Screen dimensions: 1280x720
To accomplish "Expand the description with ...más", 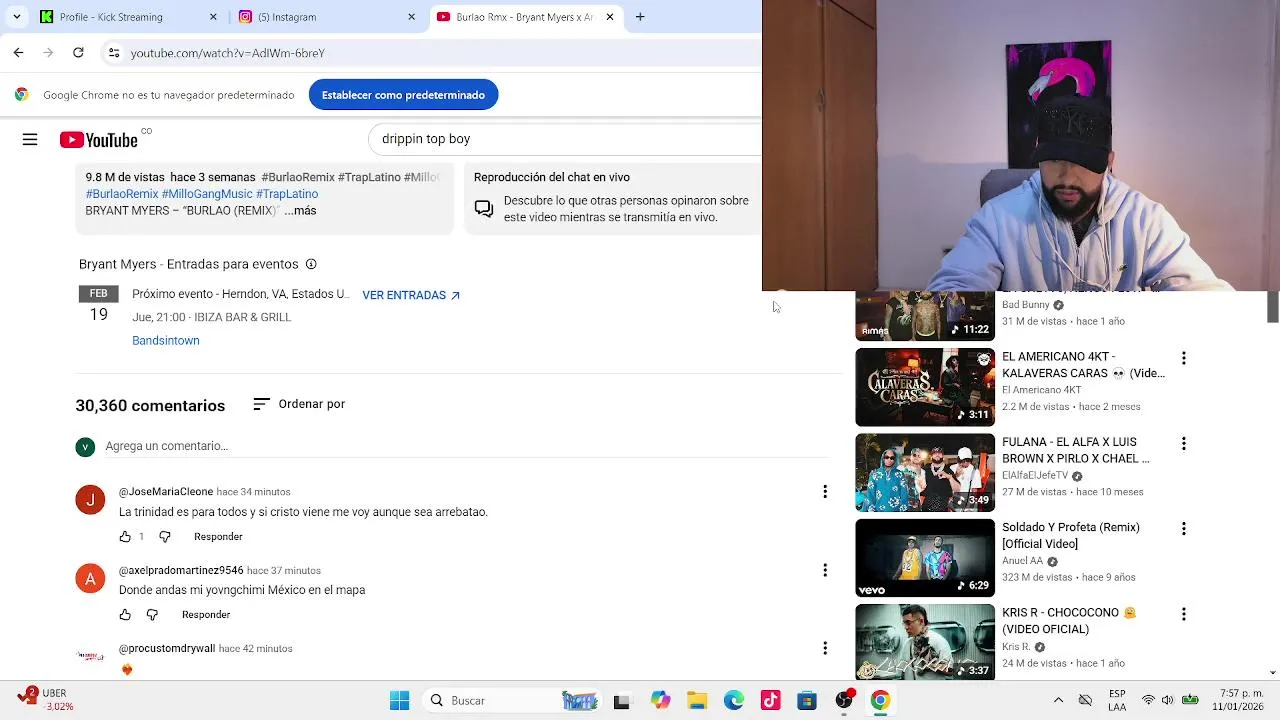I will click(x=300, y=211).
